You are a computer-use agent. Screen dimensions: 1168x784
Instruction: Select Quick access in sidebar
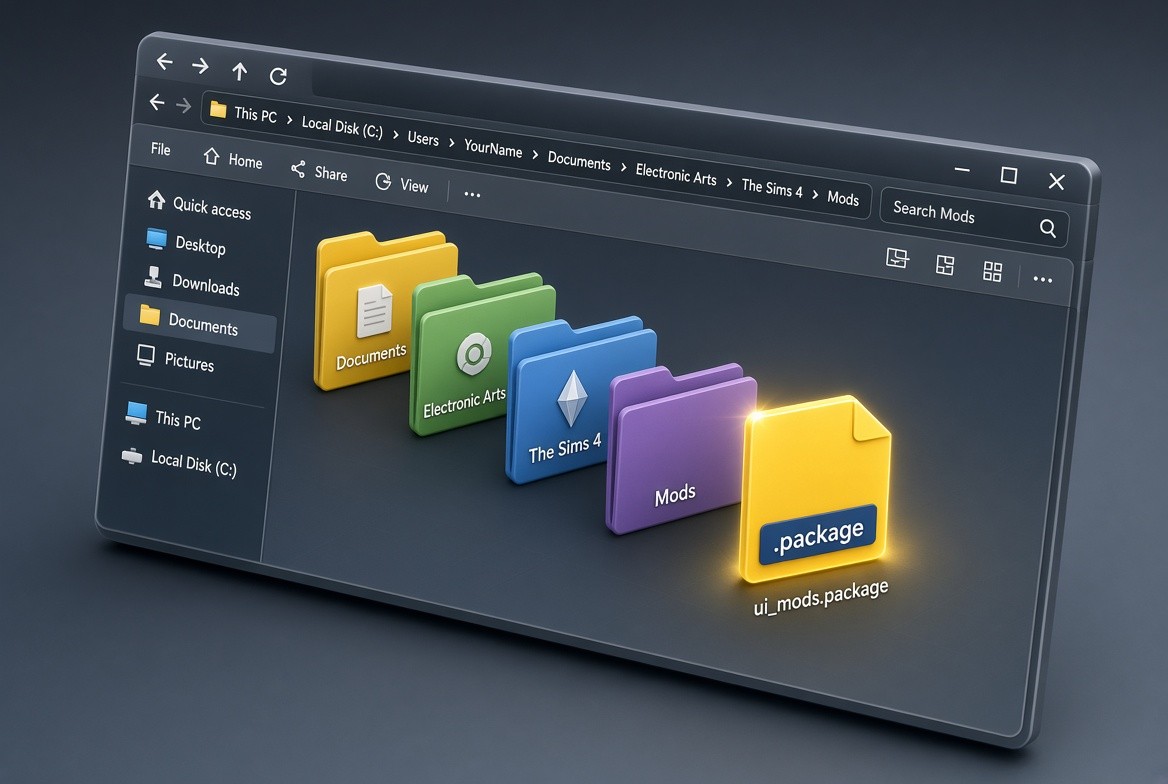pos(199,206)
